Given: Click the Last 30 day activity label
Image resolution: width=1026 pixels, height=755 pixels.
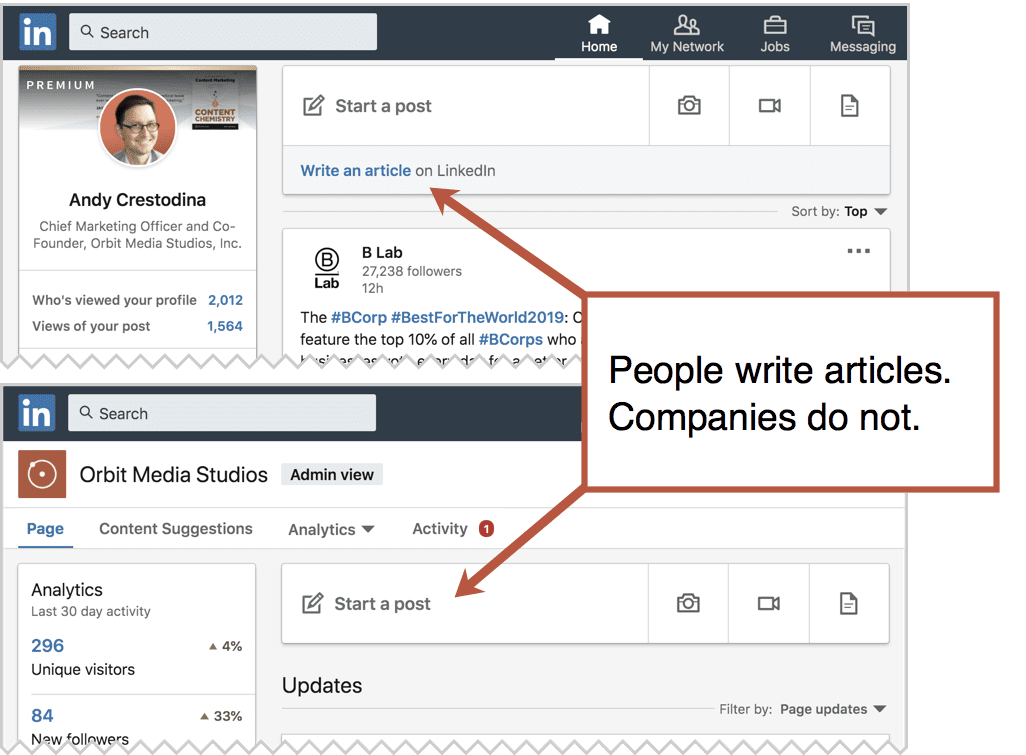Looking at the screenshot, I should [x=91, y=611].
